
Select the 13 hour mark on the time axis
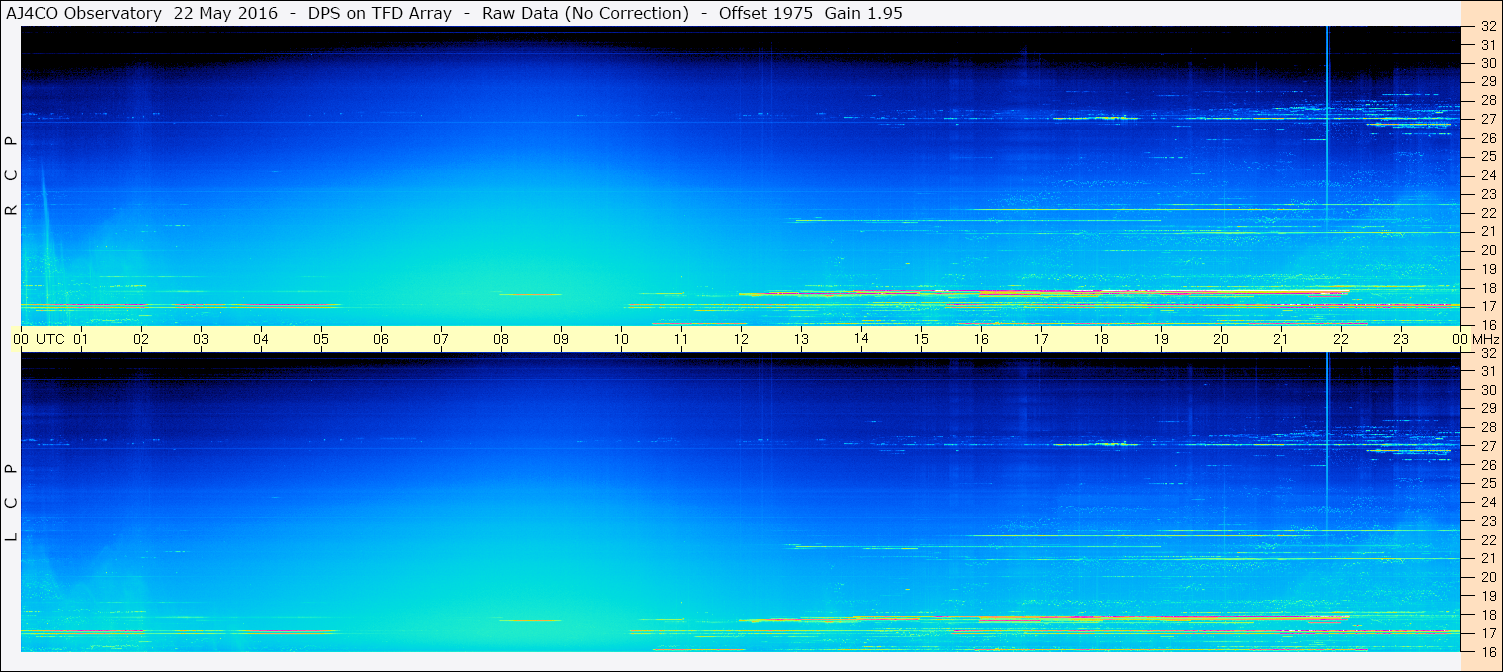coord(801,339)
